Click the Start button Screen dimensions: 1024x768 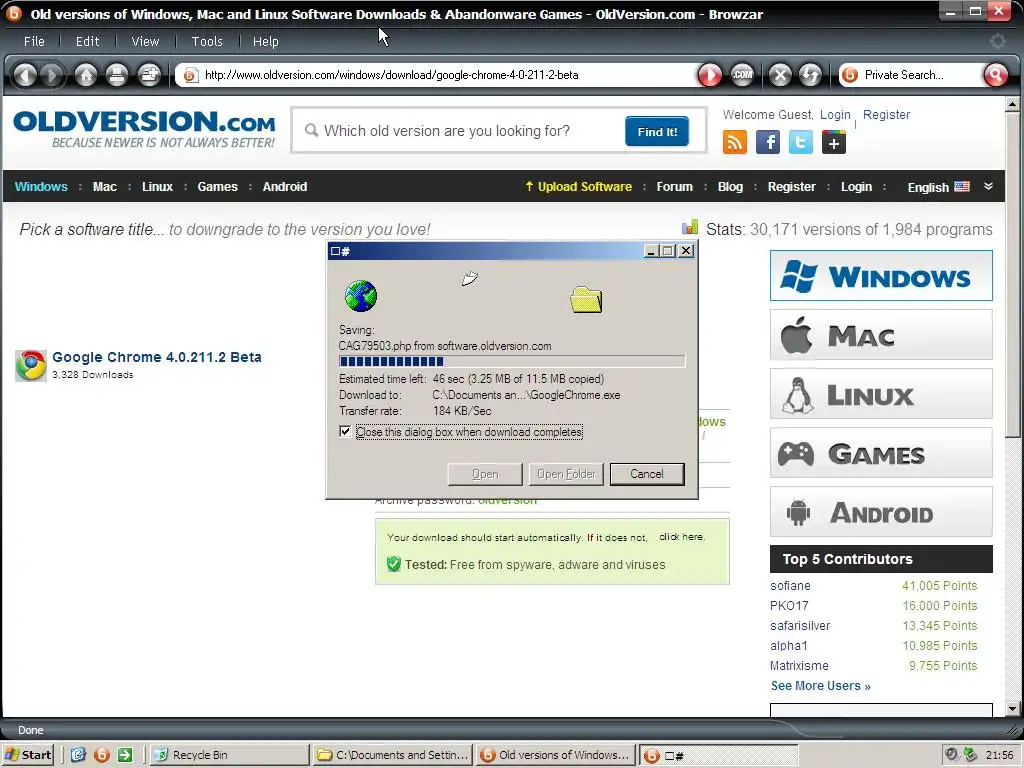pyautogui.click(x=28, y=755)
